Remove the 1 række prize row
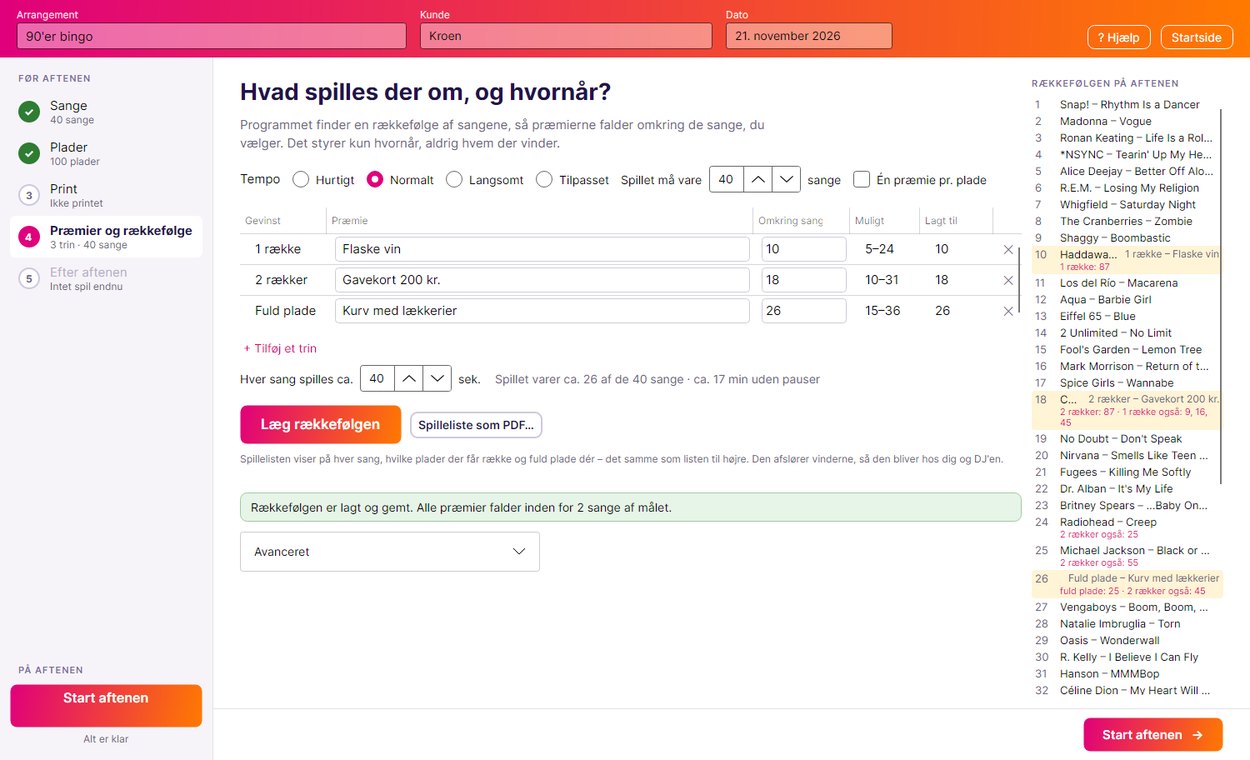 [x=1008, y=250]
